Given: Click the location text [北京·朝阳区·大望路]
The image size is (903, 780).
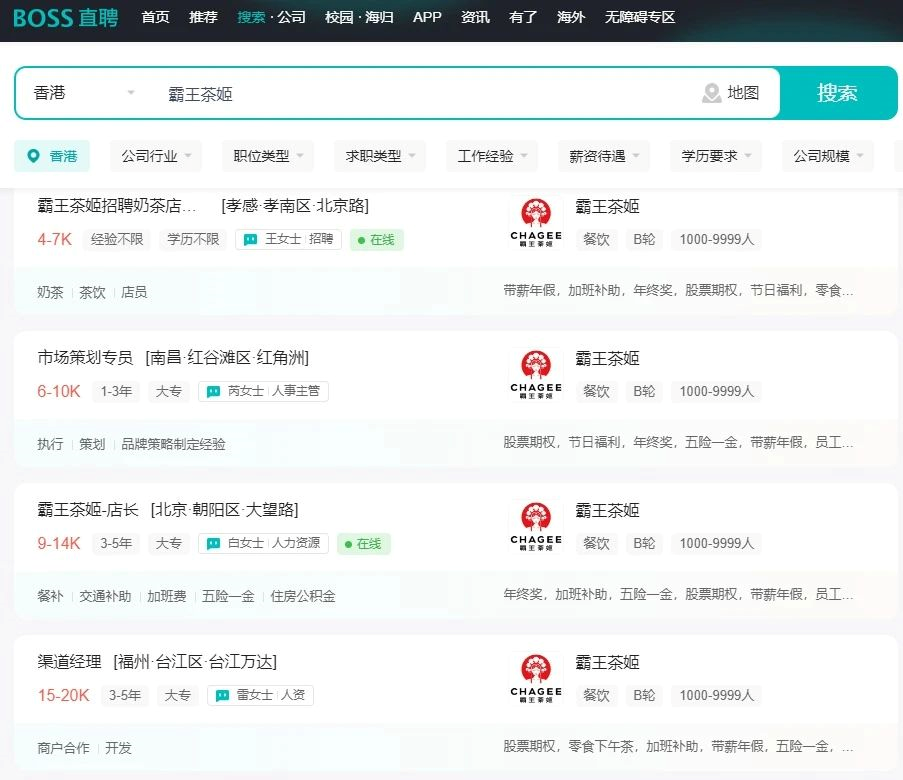Looking at the screenshot, I should click(x=225, y=510).
